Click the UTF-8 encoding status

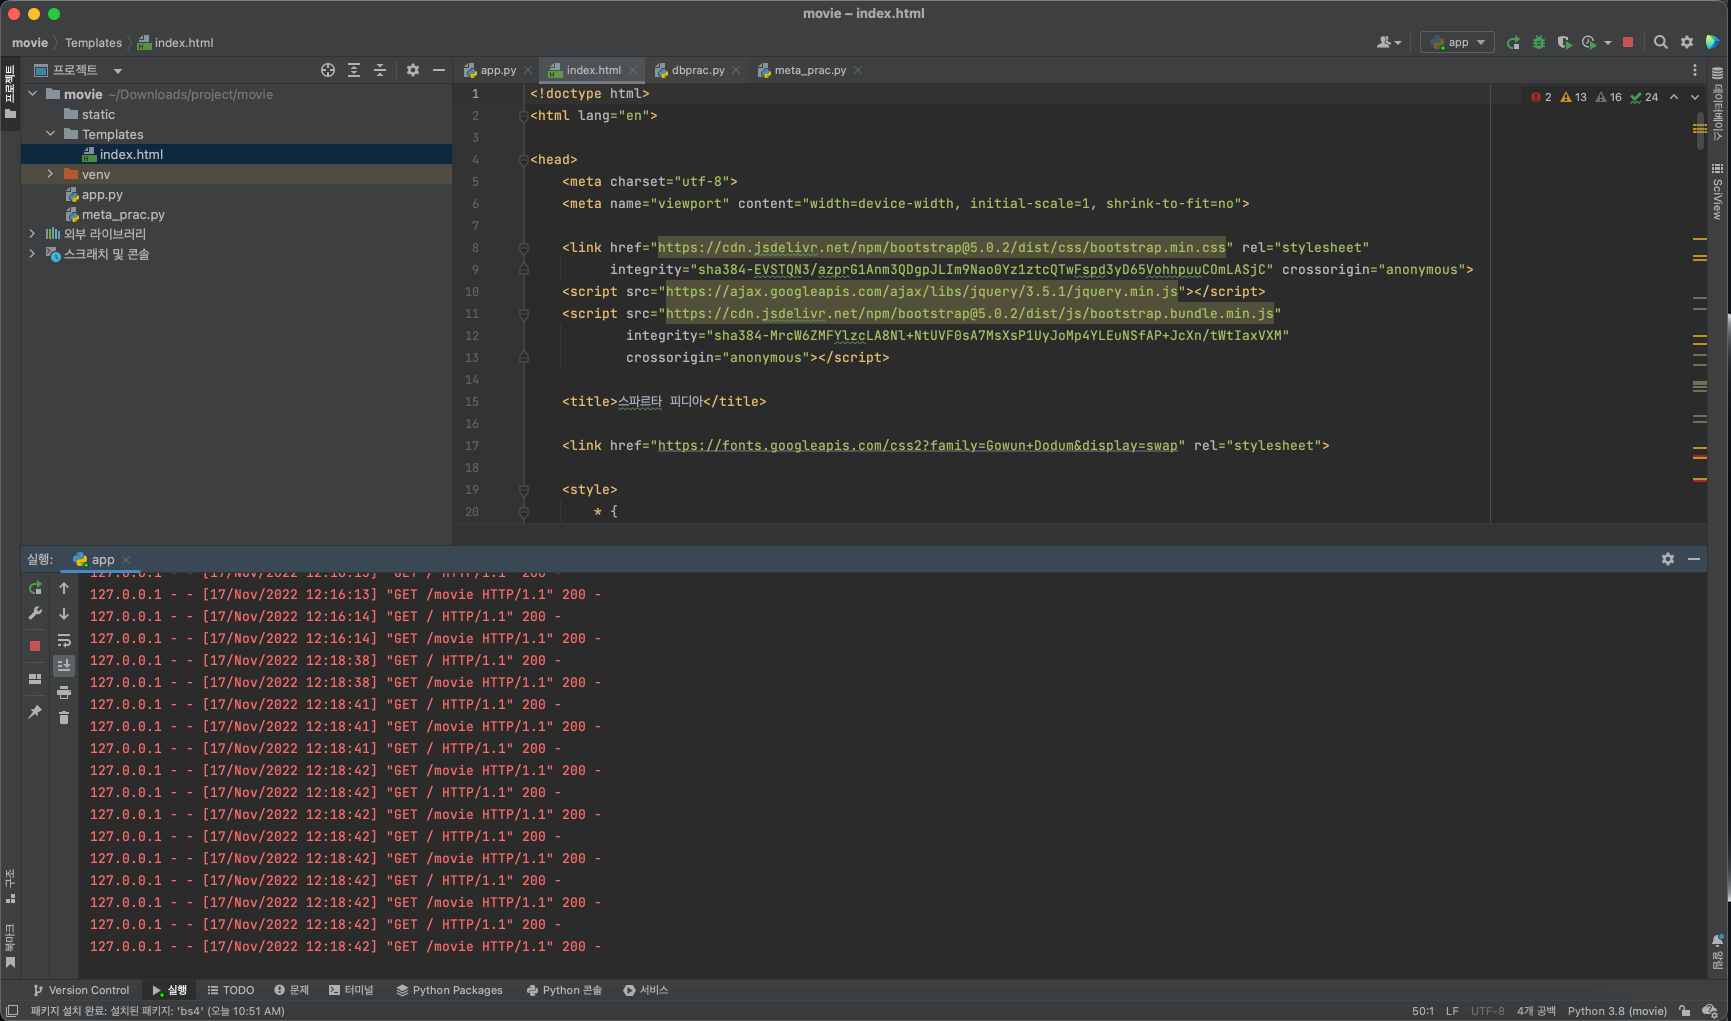1487,1011
